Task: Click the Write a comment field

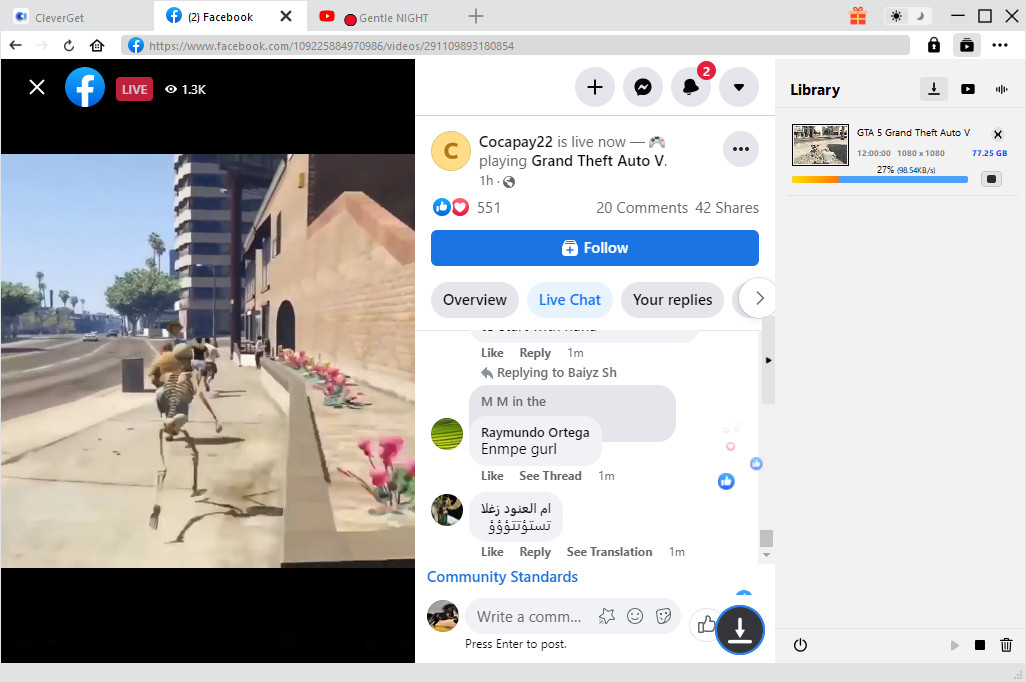Action: pyautogui.click(x=528, y=616)
